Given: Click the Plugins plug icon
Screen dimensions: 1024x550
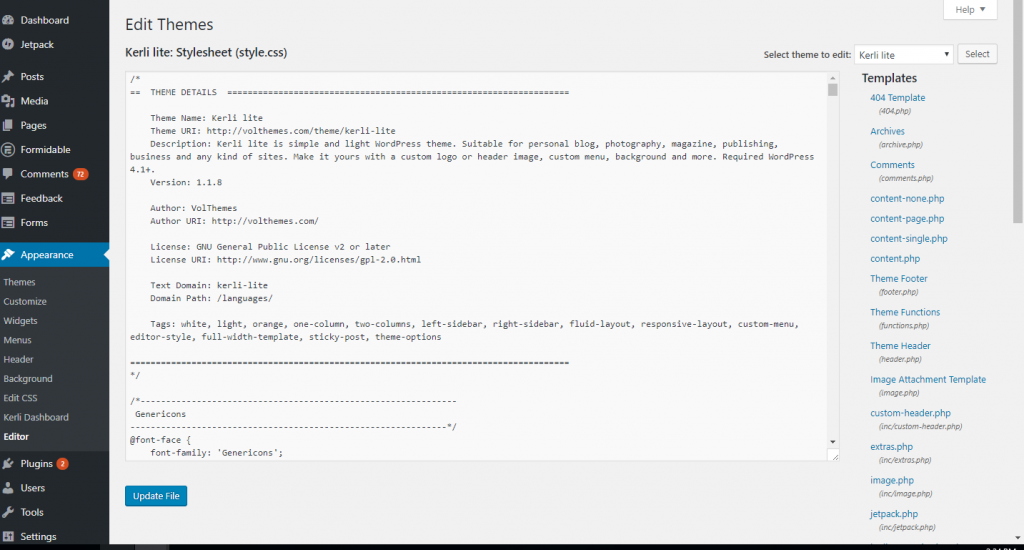Looking at the screenshot, I should (8, 463).
